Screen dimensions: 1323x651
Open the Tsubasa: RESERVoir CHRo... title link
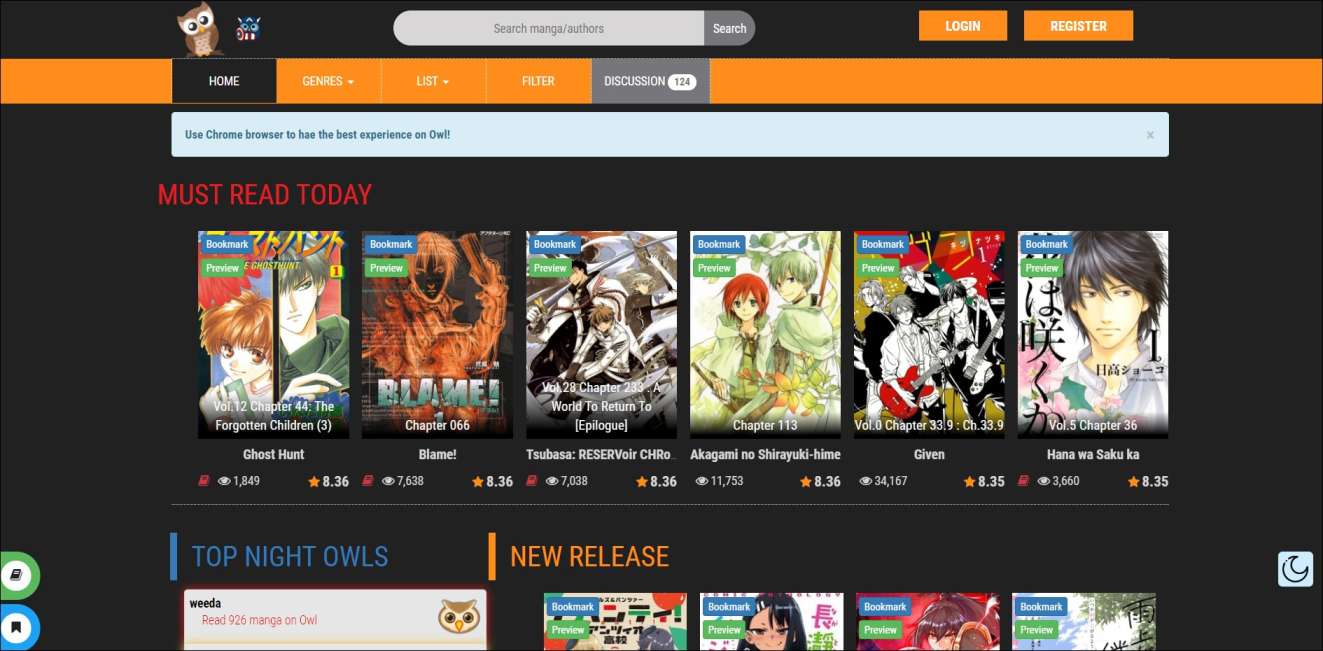601,454
